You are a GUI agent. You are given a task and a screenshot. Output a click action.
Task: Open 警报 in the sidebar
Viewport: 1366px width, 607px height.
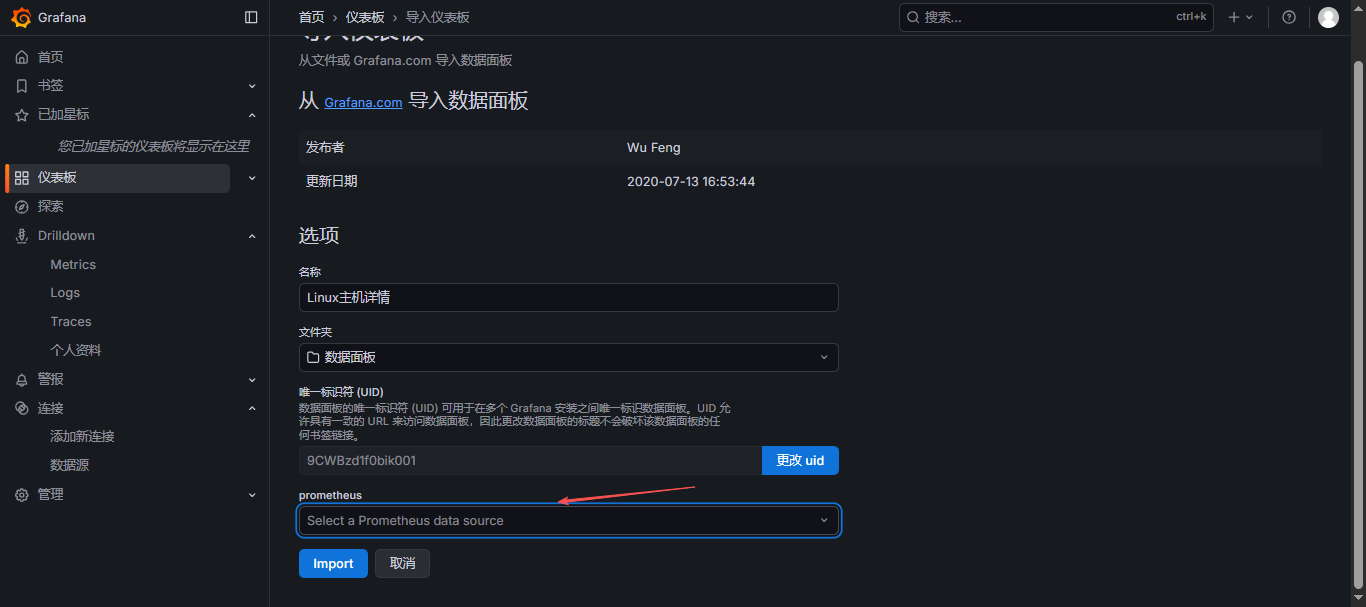tap(51, 380)
